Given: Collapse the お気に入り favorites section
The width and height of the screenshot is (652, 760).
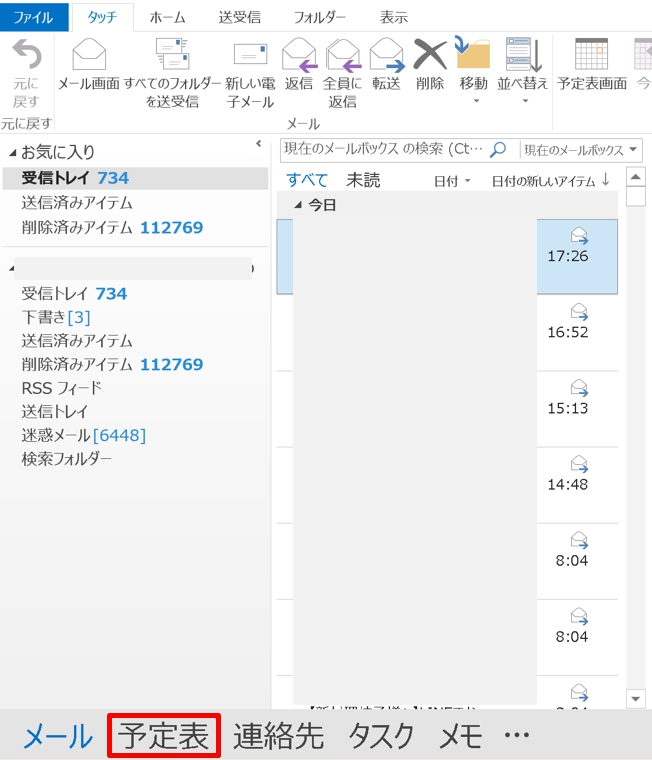Looking at the screenshot, I should (x=13, y=153).
